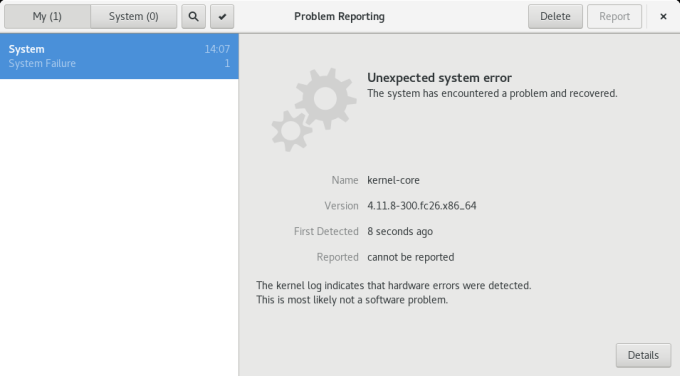Click the Unexpected system error heading
The height and width of the screenshot is (376, 680).
439,78
